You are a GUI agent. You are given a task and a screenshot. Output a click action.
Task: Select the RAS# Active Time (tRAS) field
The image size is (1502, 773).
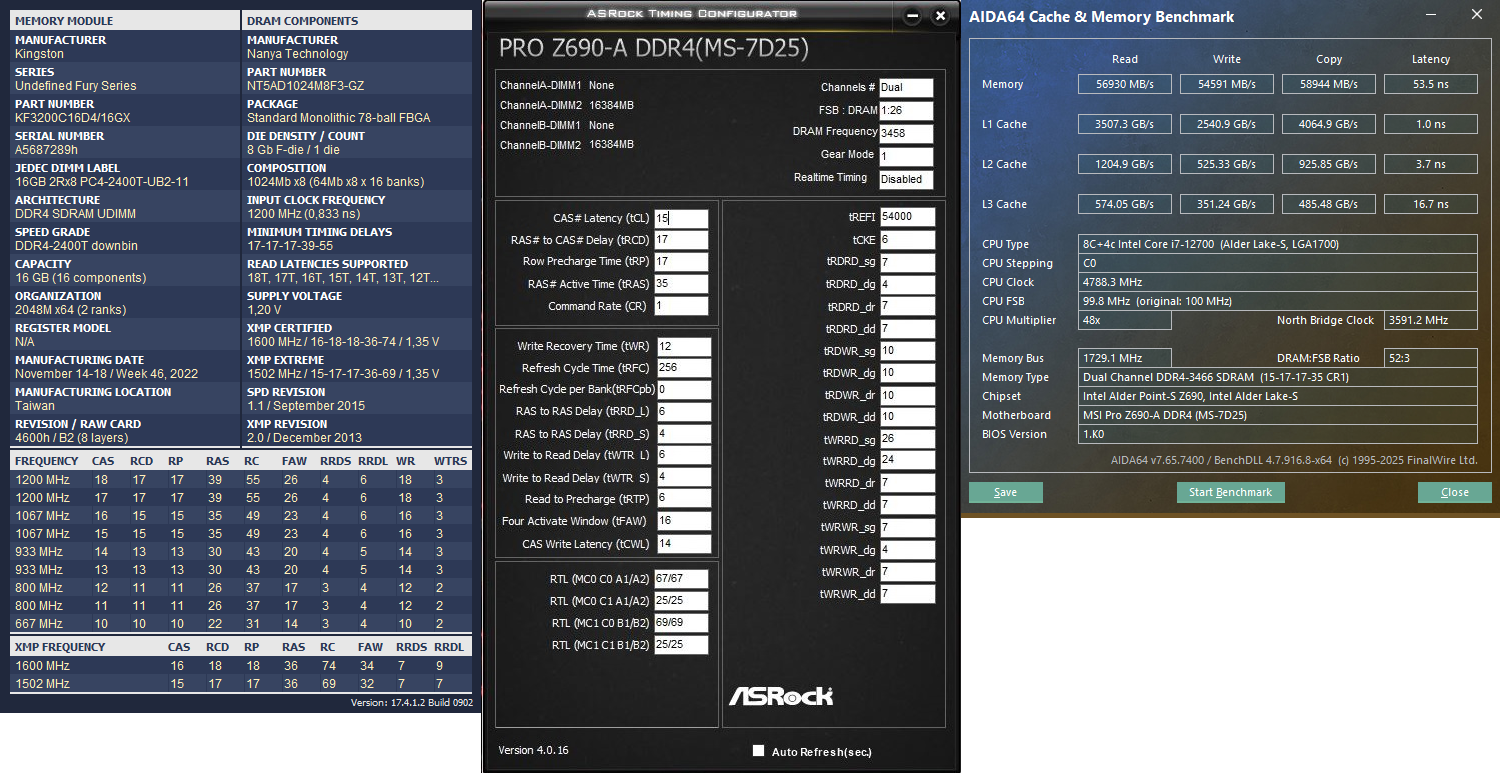(681, 284)
